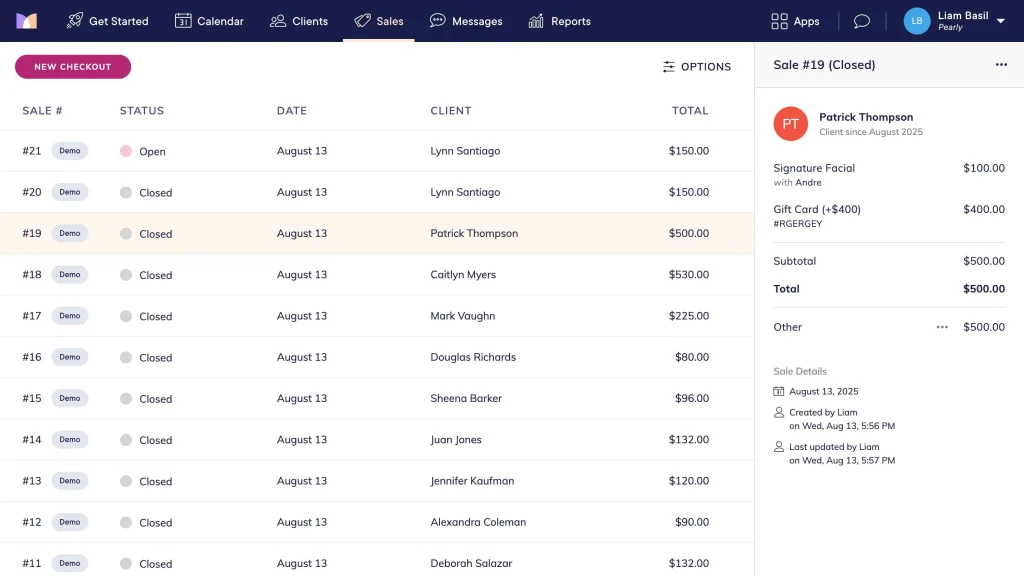Click the Demo badge on sale #16

(x=70, y=357)
